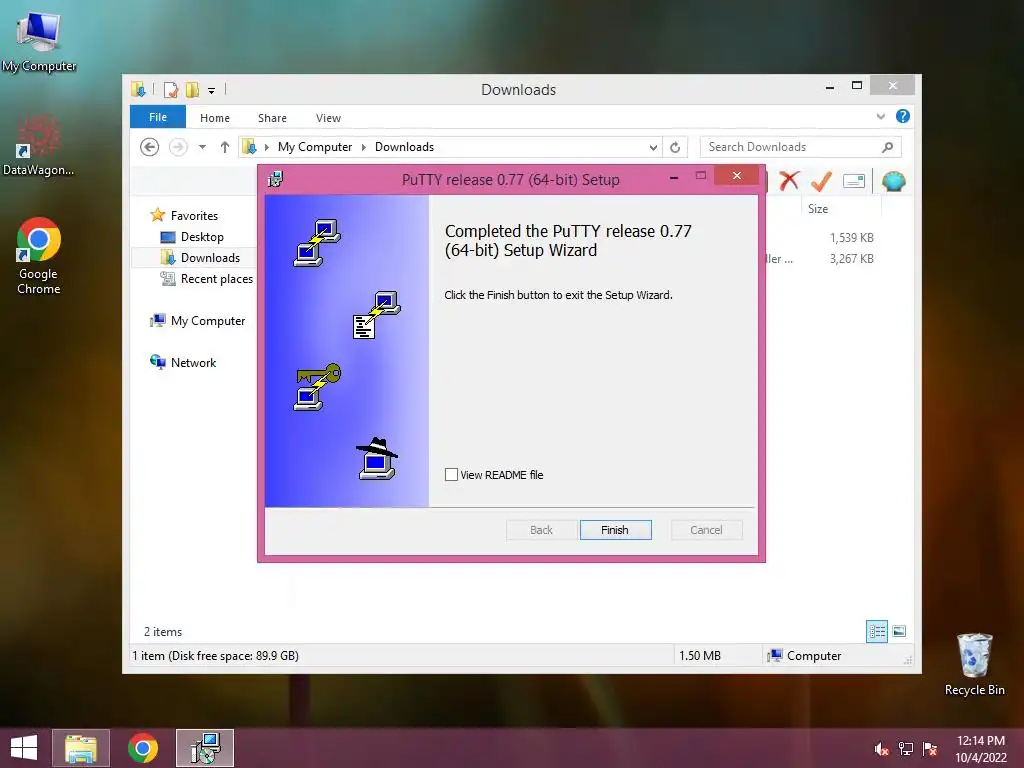Click the Cancel button in setup wizard

(x=707, y=530)
